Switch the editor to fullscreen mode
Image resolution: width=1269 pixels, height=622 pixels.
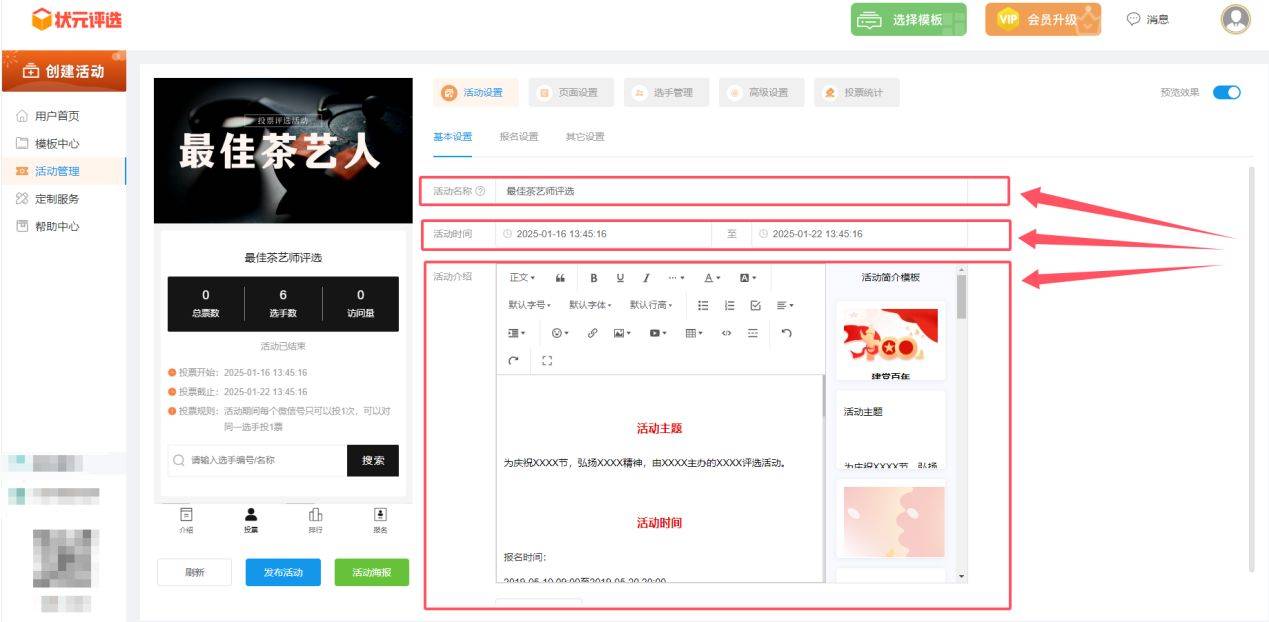[547, 360]
